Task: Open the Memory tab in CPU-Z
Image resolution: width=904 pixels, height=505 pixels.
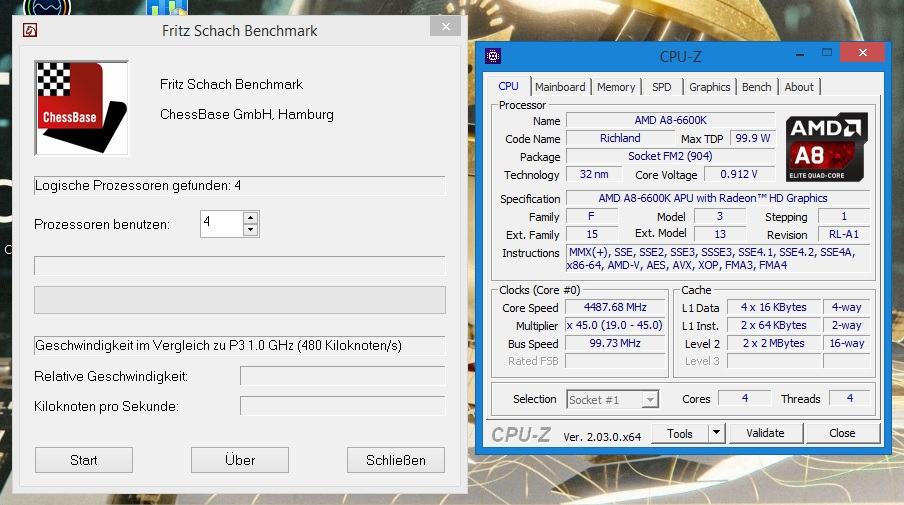Action: (x=616, y=87)
